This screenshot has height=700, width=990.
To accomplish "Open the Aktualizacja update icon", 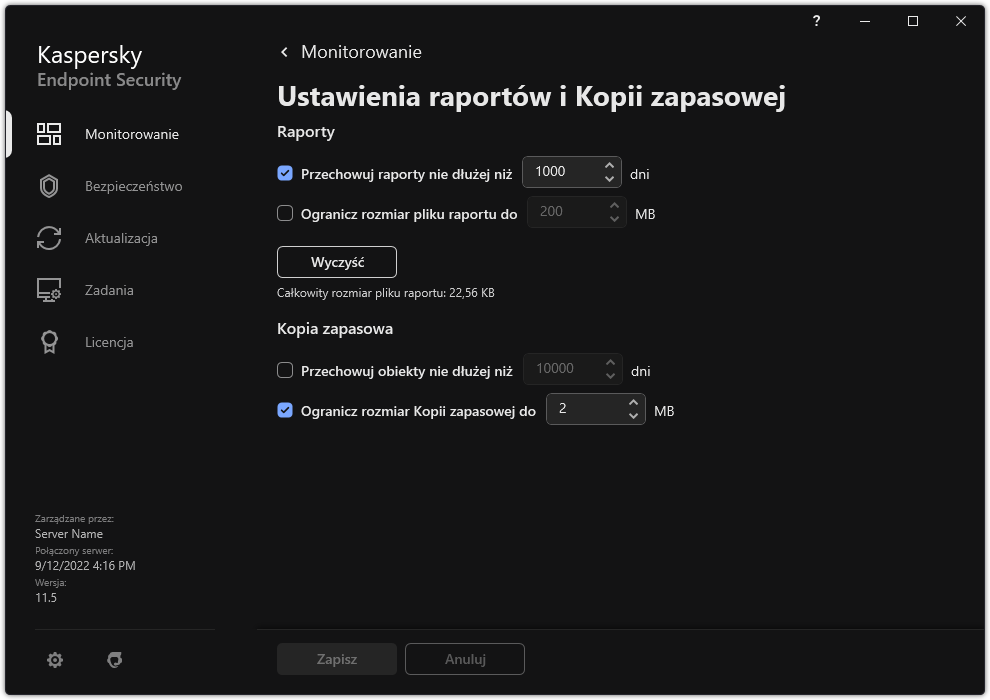I will pyautogui.click(x=48, y=238).
